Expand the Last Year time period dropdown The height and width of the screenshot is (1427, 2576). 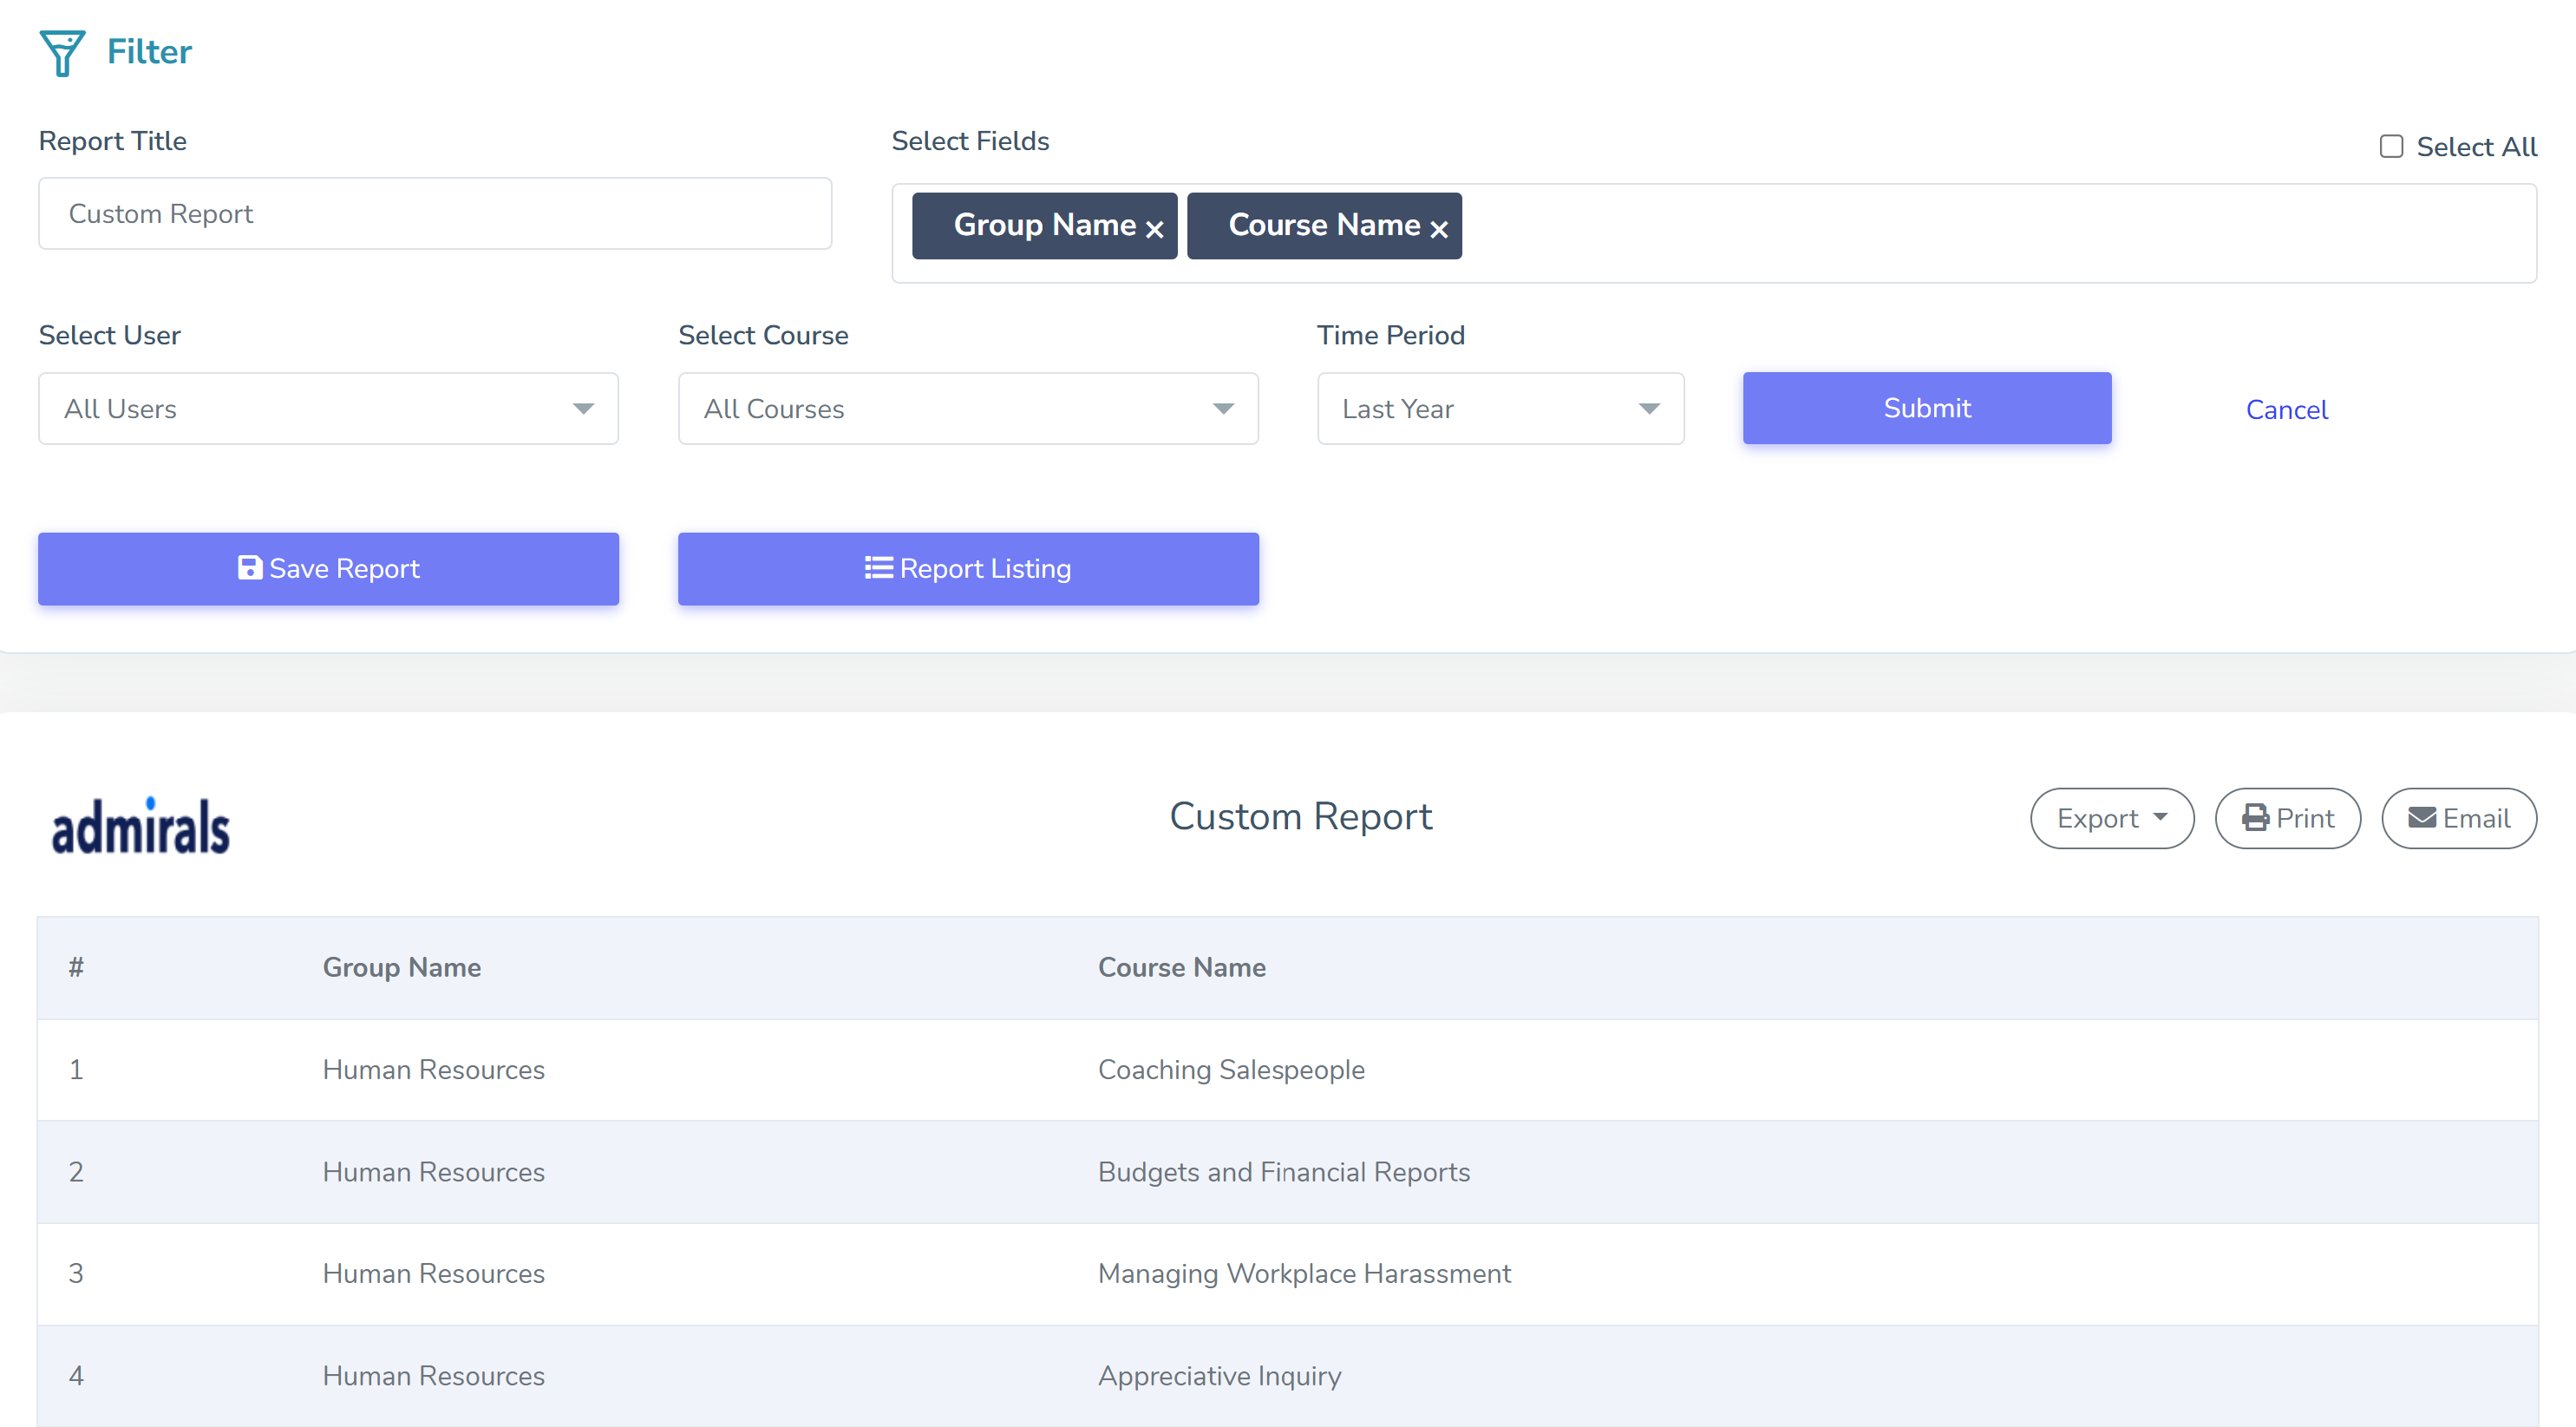1499,409
